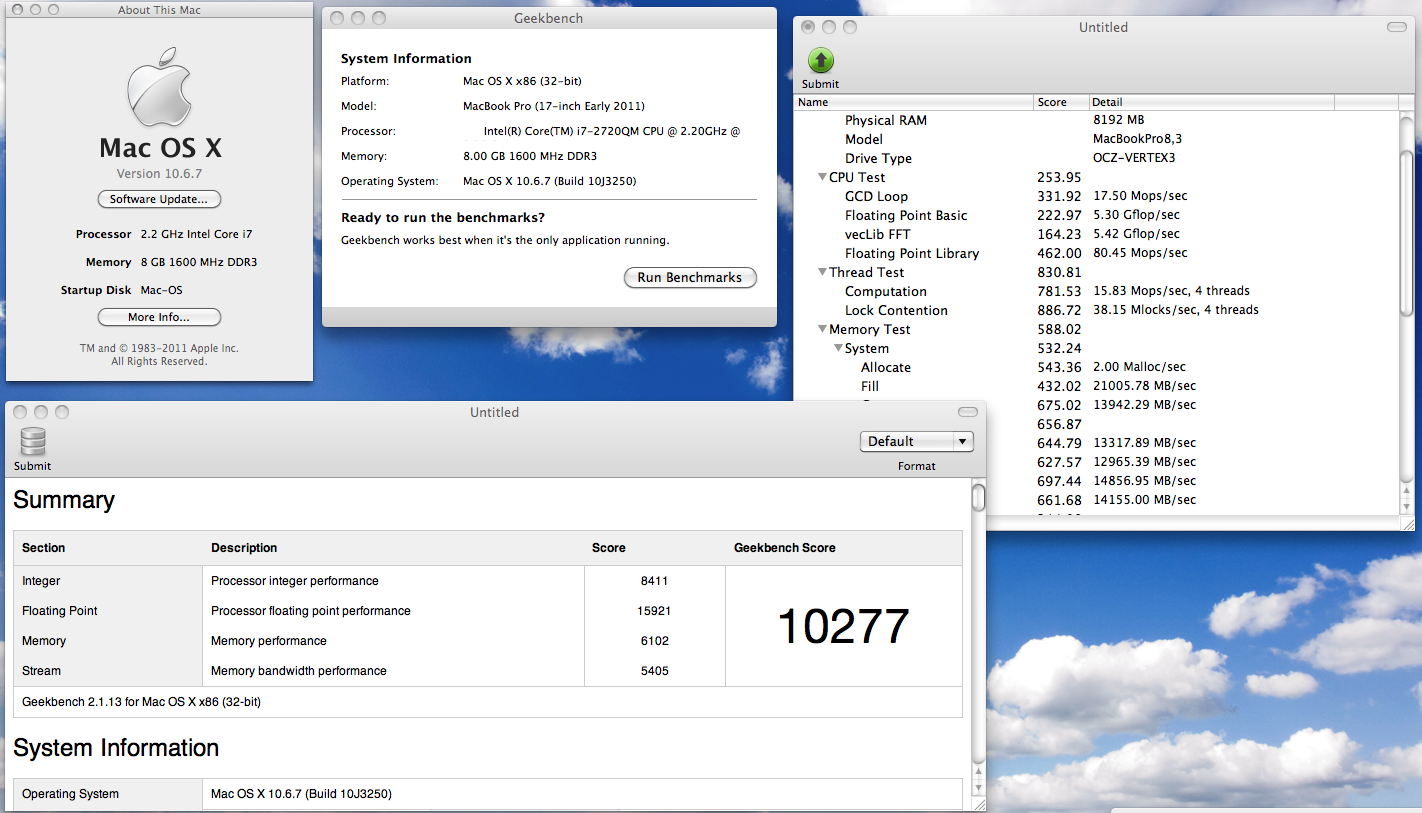Click the Geekbench window zoom button

(x=379, y=18)
